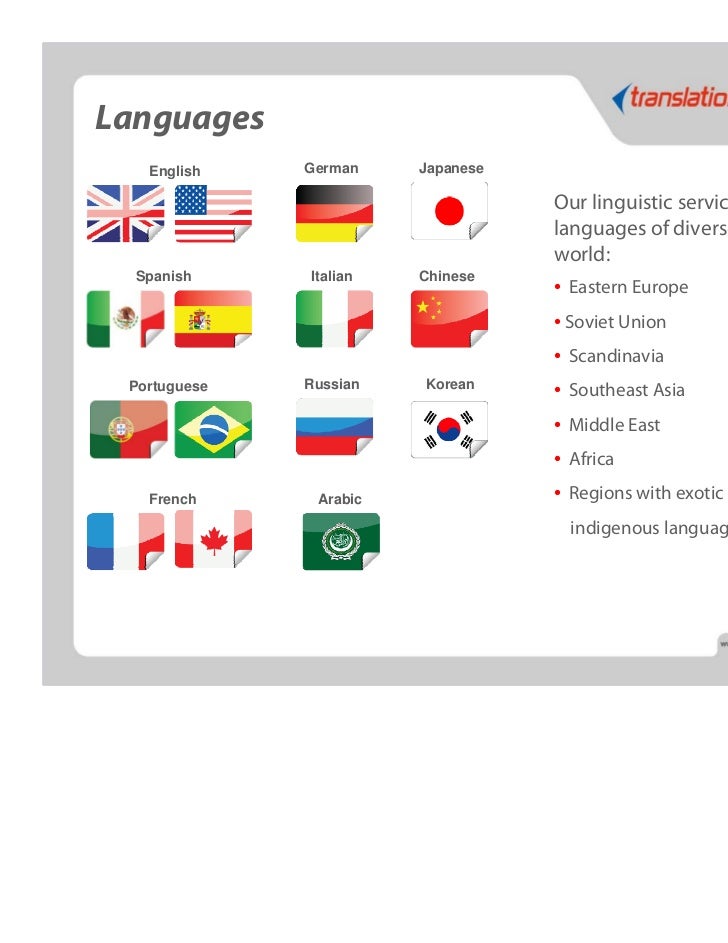
Task: Select the Russian flag icon
Action: [334, 426]
